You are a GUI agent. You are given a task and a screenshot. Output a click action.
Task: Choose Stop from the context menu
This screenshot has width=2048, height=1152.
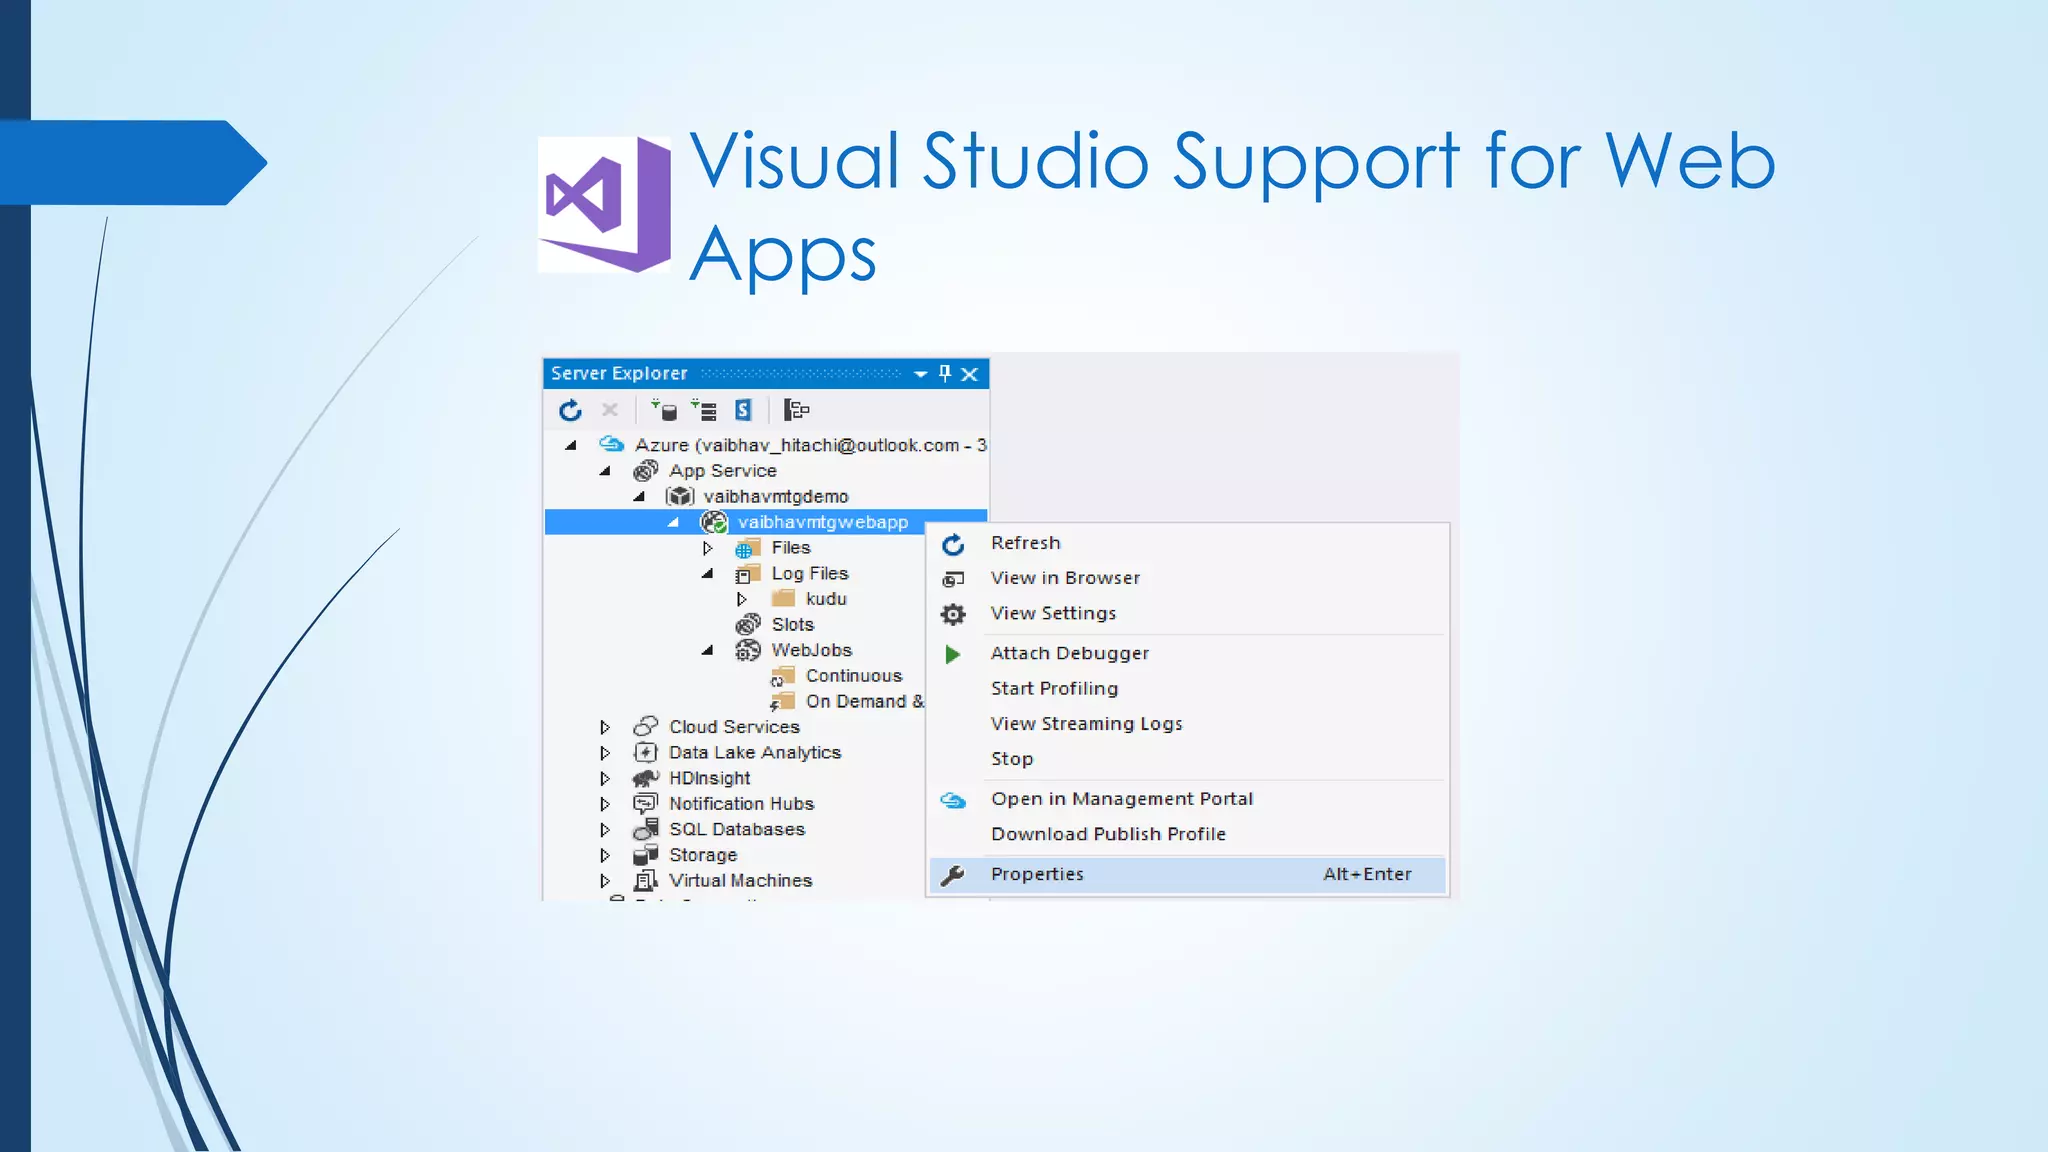(x=1187, y=759)
